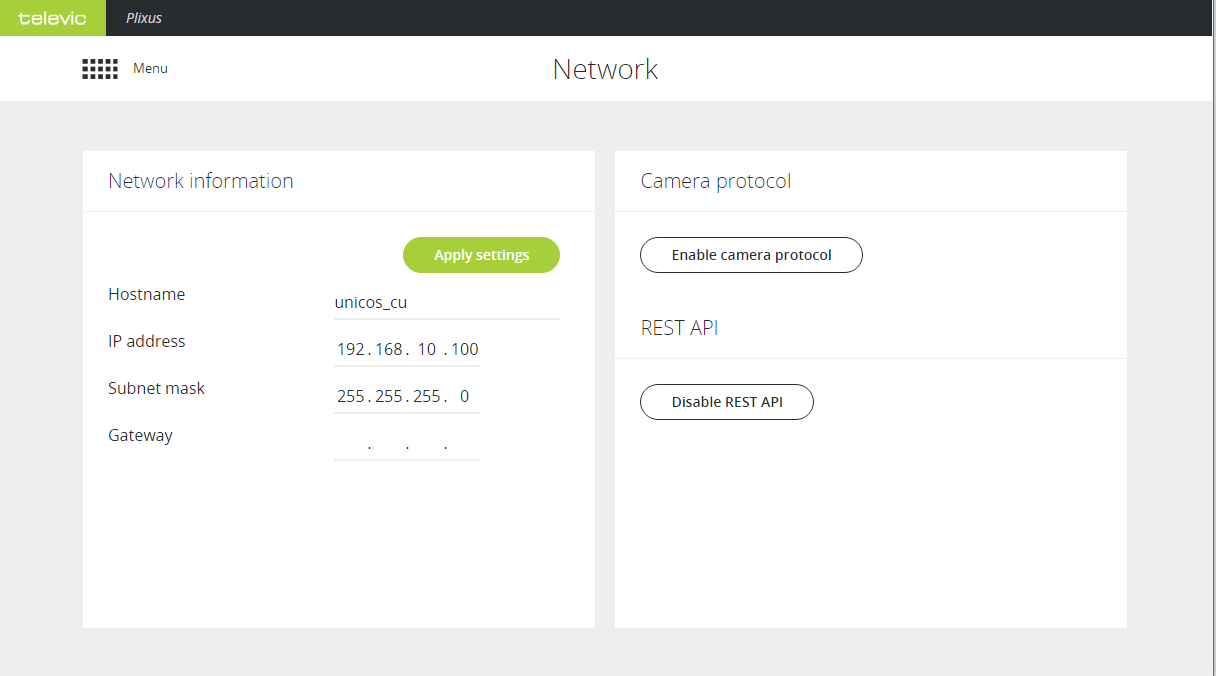
Task: Click the third octet of Subnet mask
Action: point(427,396)
